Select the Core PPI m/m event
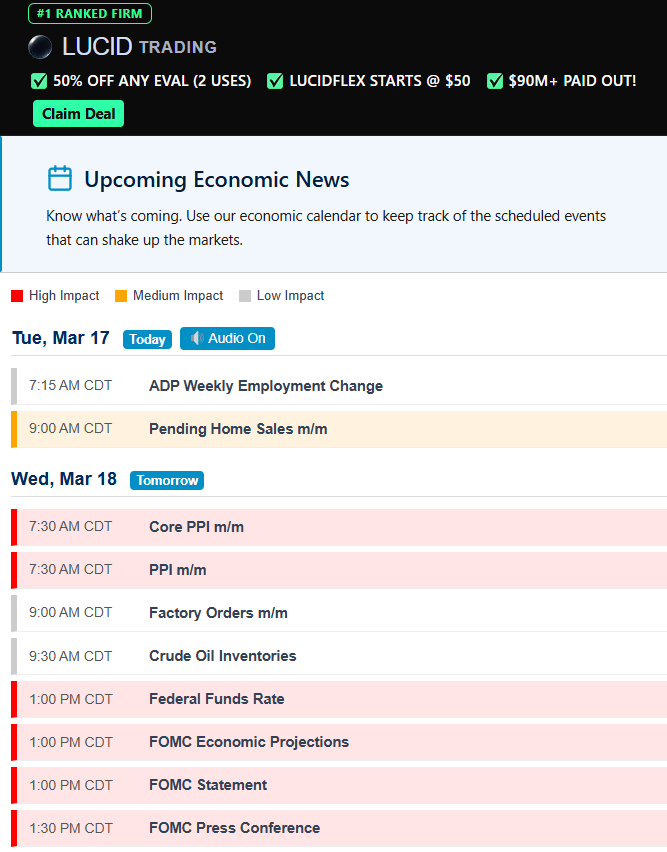667x852 pixels. (x=339, y=527)
